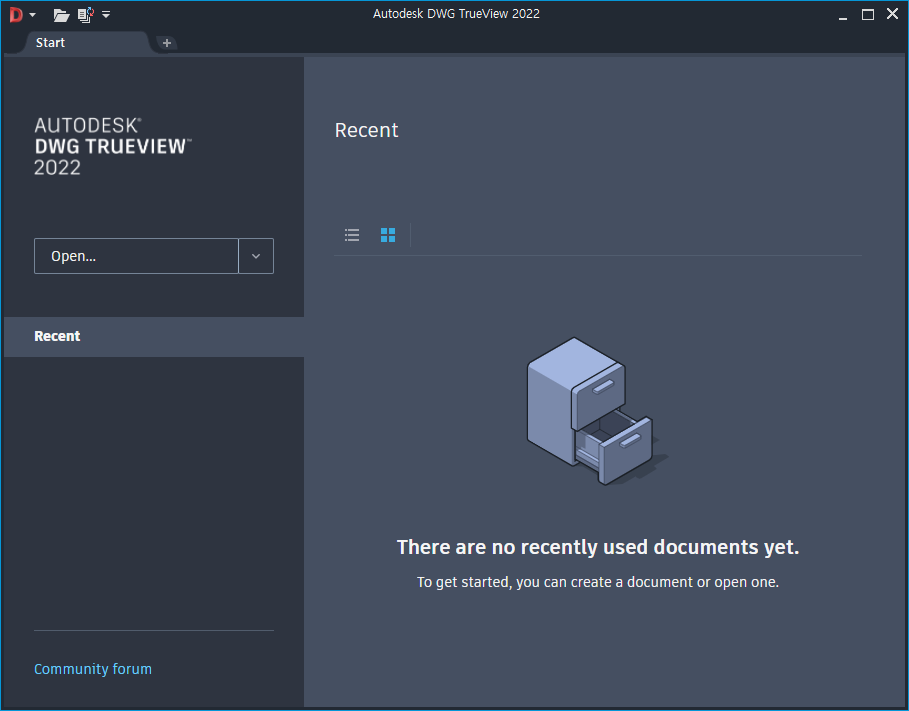Switch recent documents to grid view
This screenshot has height=711, width=909.
[x=388, y=235]
